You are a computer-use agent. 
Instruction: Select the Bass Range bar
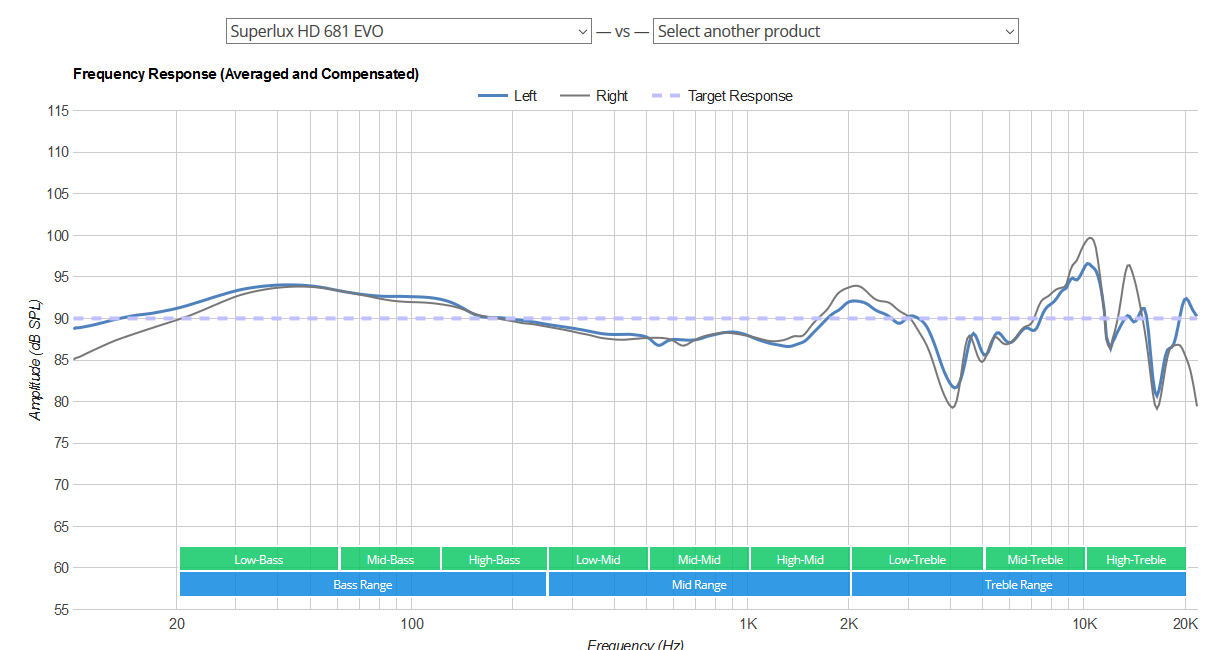point(363,584)
